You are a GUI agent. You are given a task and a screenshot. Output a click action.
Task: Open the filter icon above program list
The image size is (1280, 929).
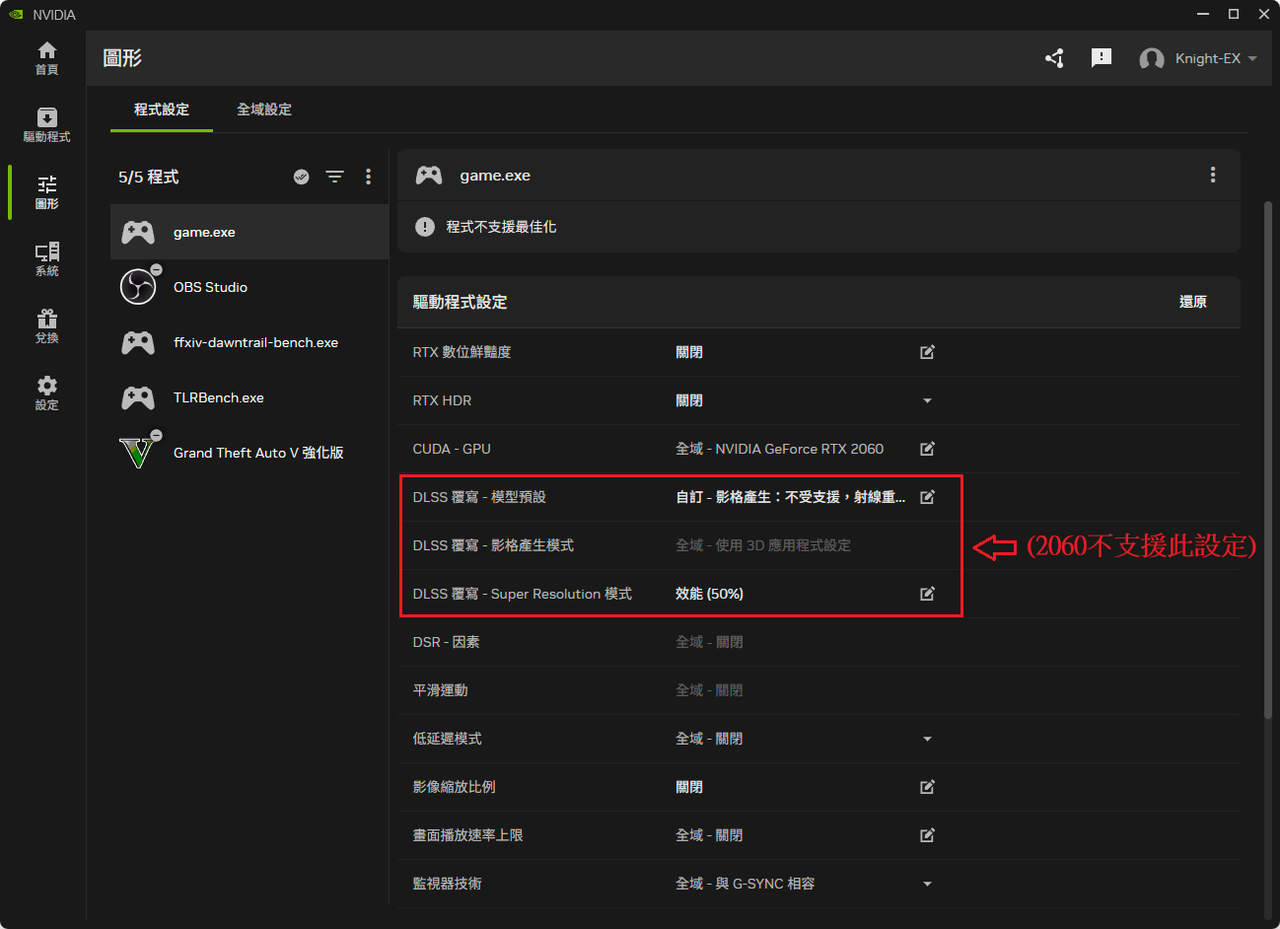[335, 177]
